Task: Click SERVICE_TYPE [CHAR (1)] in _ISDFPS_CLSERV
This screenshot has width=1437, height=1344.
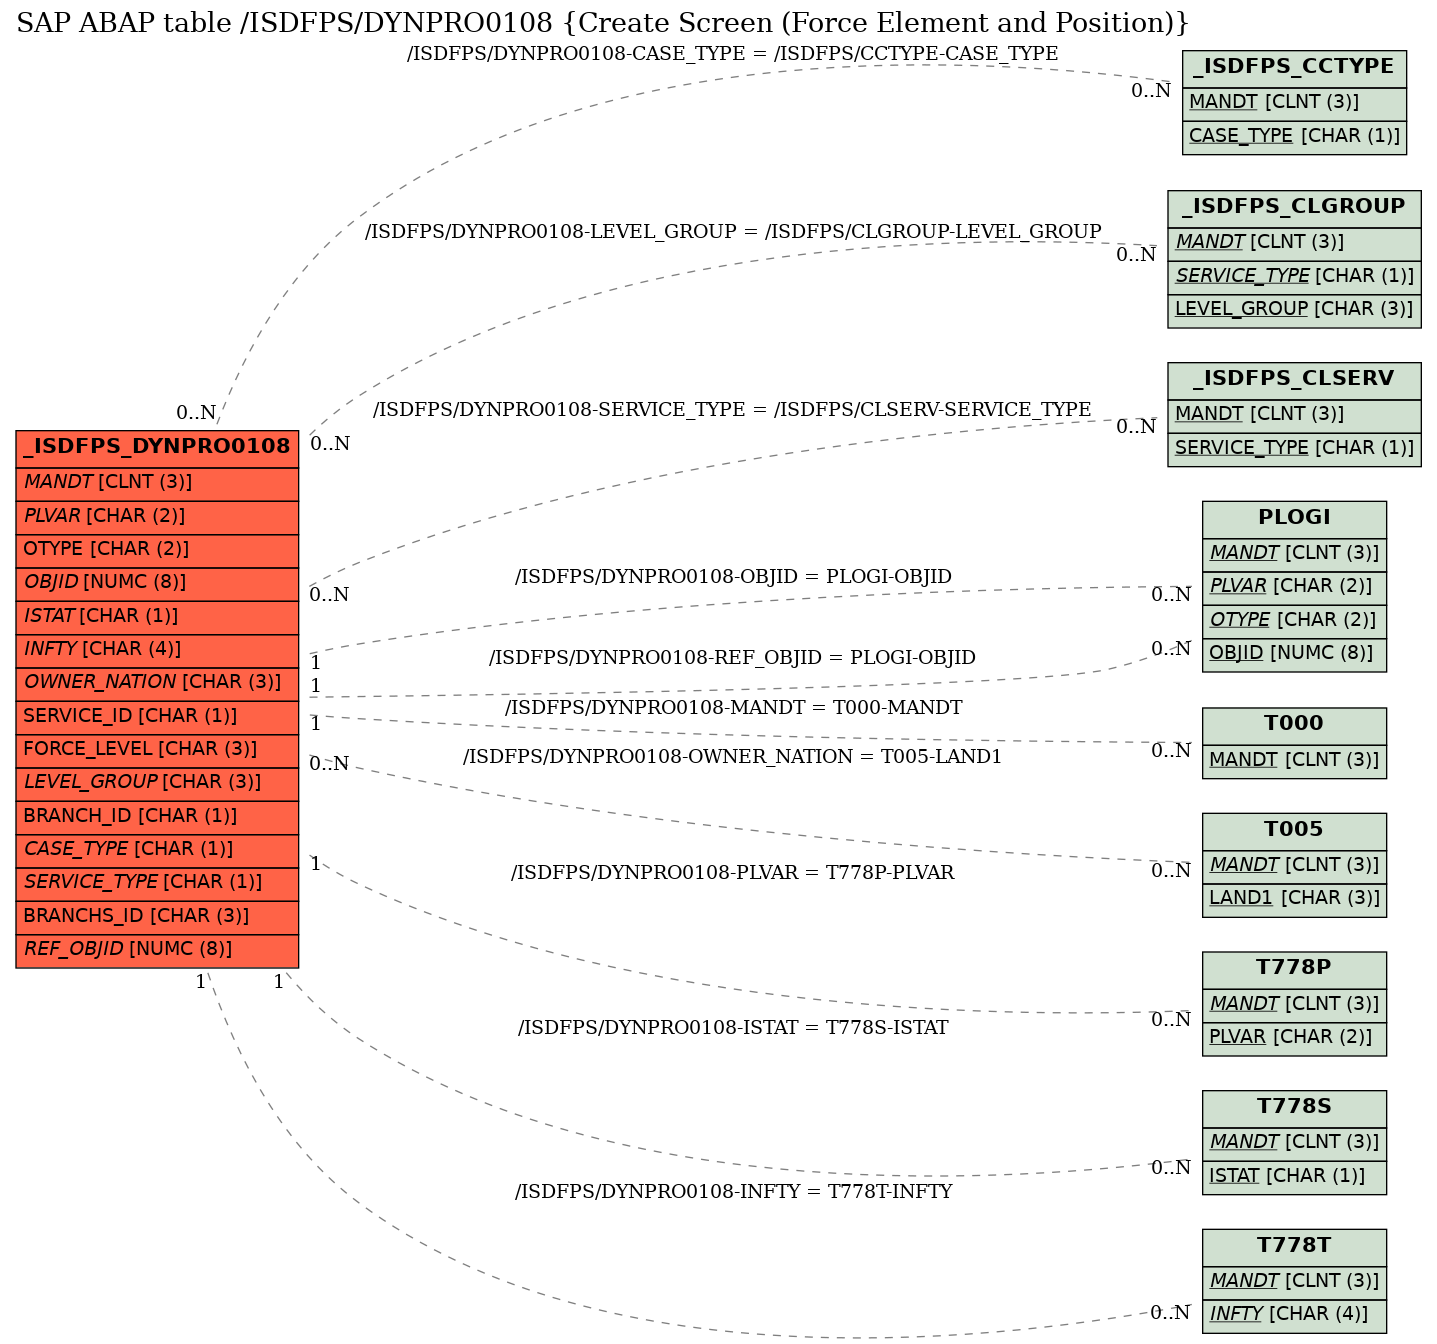Action: click(x=1294, y=448)
